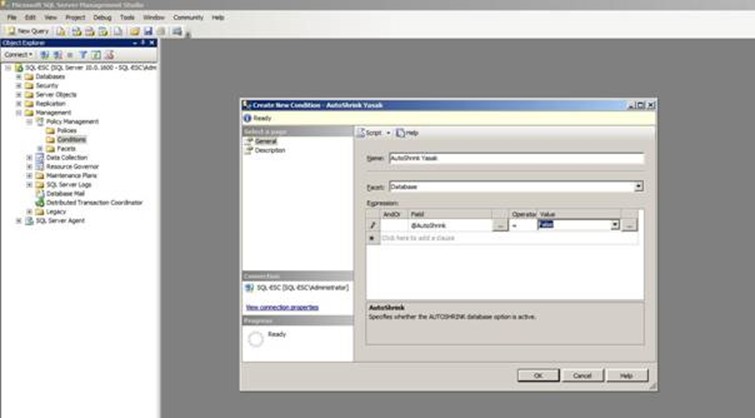The height and width of the screenshot is (418, 755).
Task: Pin the Object Explorer panel with auto-hide
Action: pyautogui.click(x=143, y=43)
